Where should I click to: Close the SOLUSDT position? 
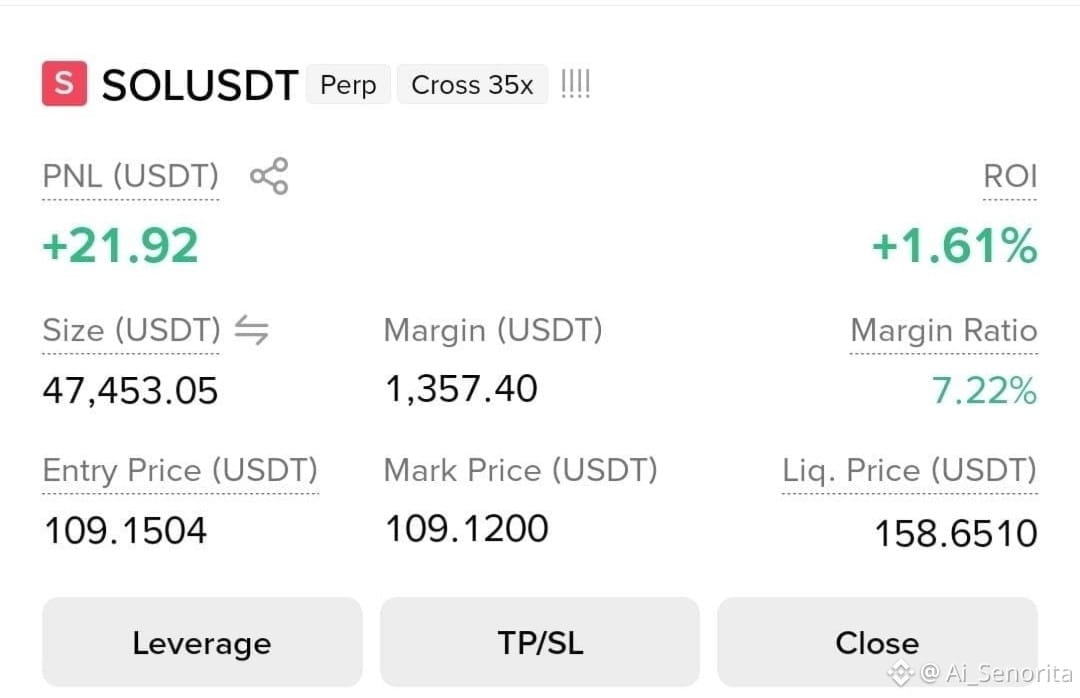[877, 642]
